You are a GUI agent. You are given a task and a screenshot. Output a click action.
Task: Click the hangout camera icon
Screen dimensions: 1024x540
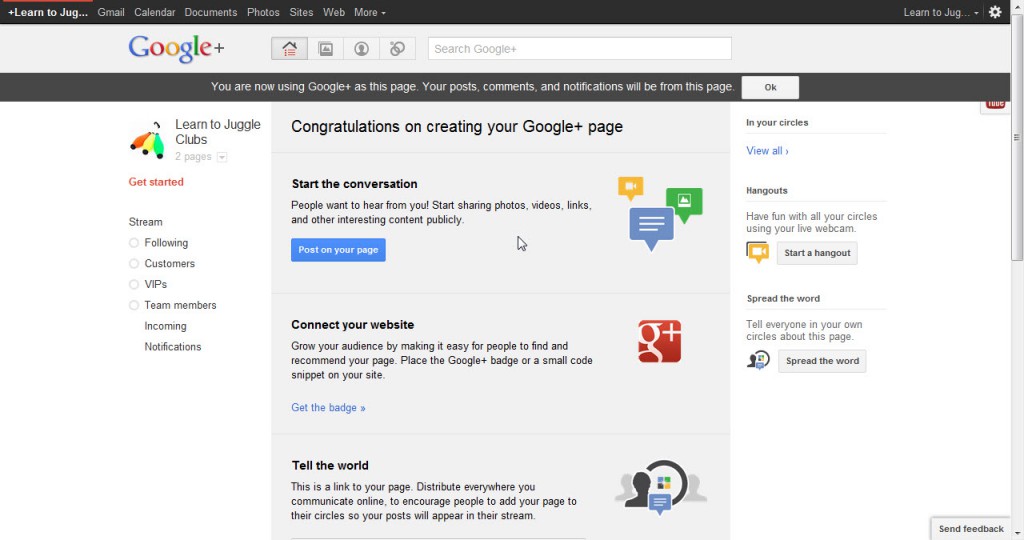(x=758, y=252)
